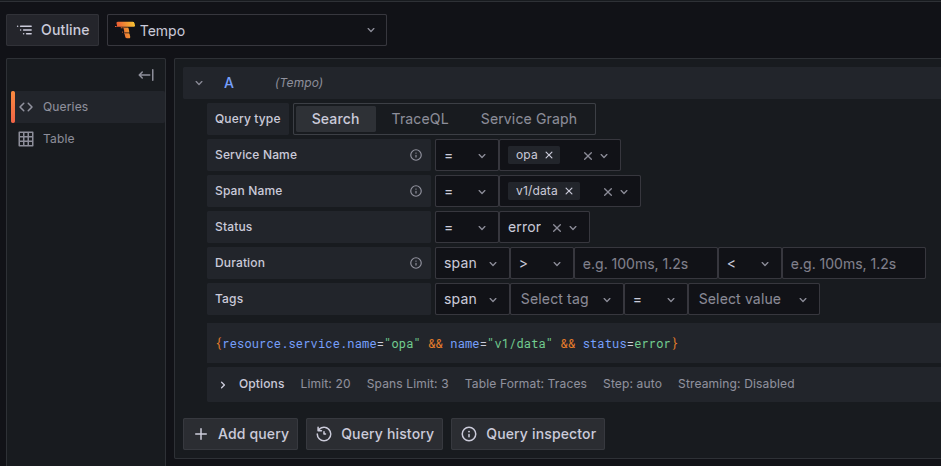Clear all Span Name values
Image resolution: width=941 pixels, height=466 pixels.
[x=608, y=192]
